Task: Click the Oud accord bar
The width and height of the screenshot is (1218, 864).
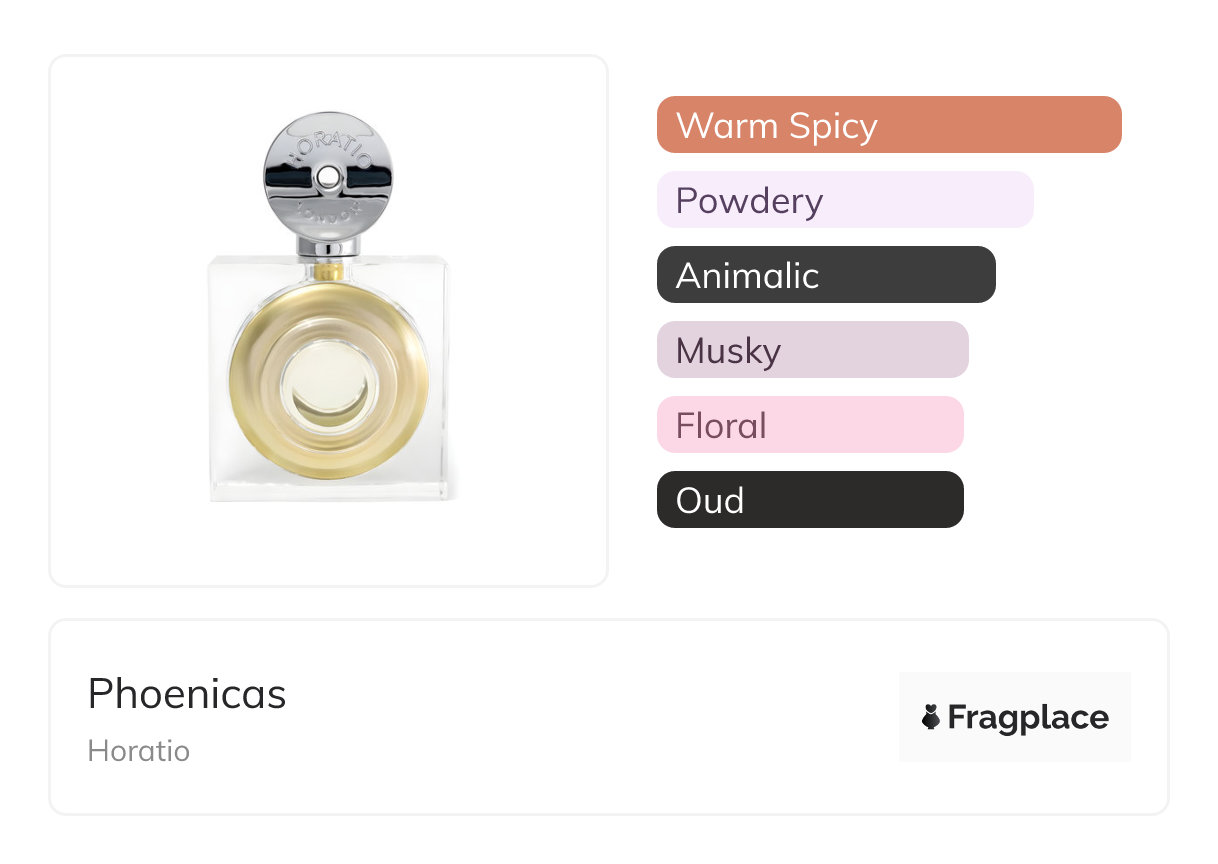Action: (810, 500)
